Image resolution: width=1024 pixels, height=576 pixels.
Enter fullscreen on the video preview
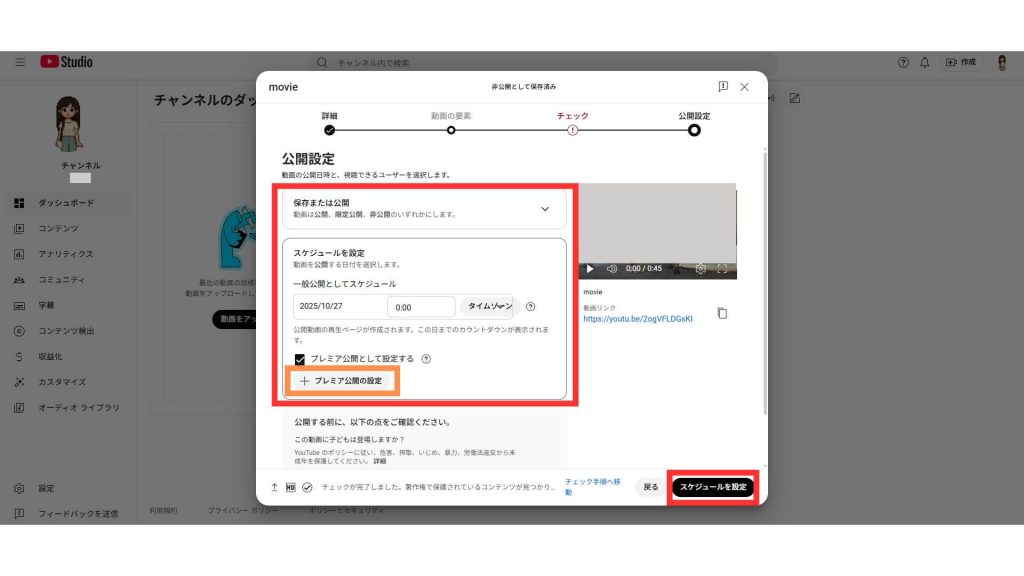click(722, 269)
